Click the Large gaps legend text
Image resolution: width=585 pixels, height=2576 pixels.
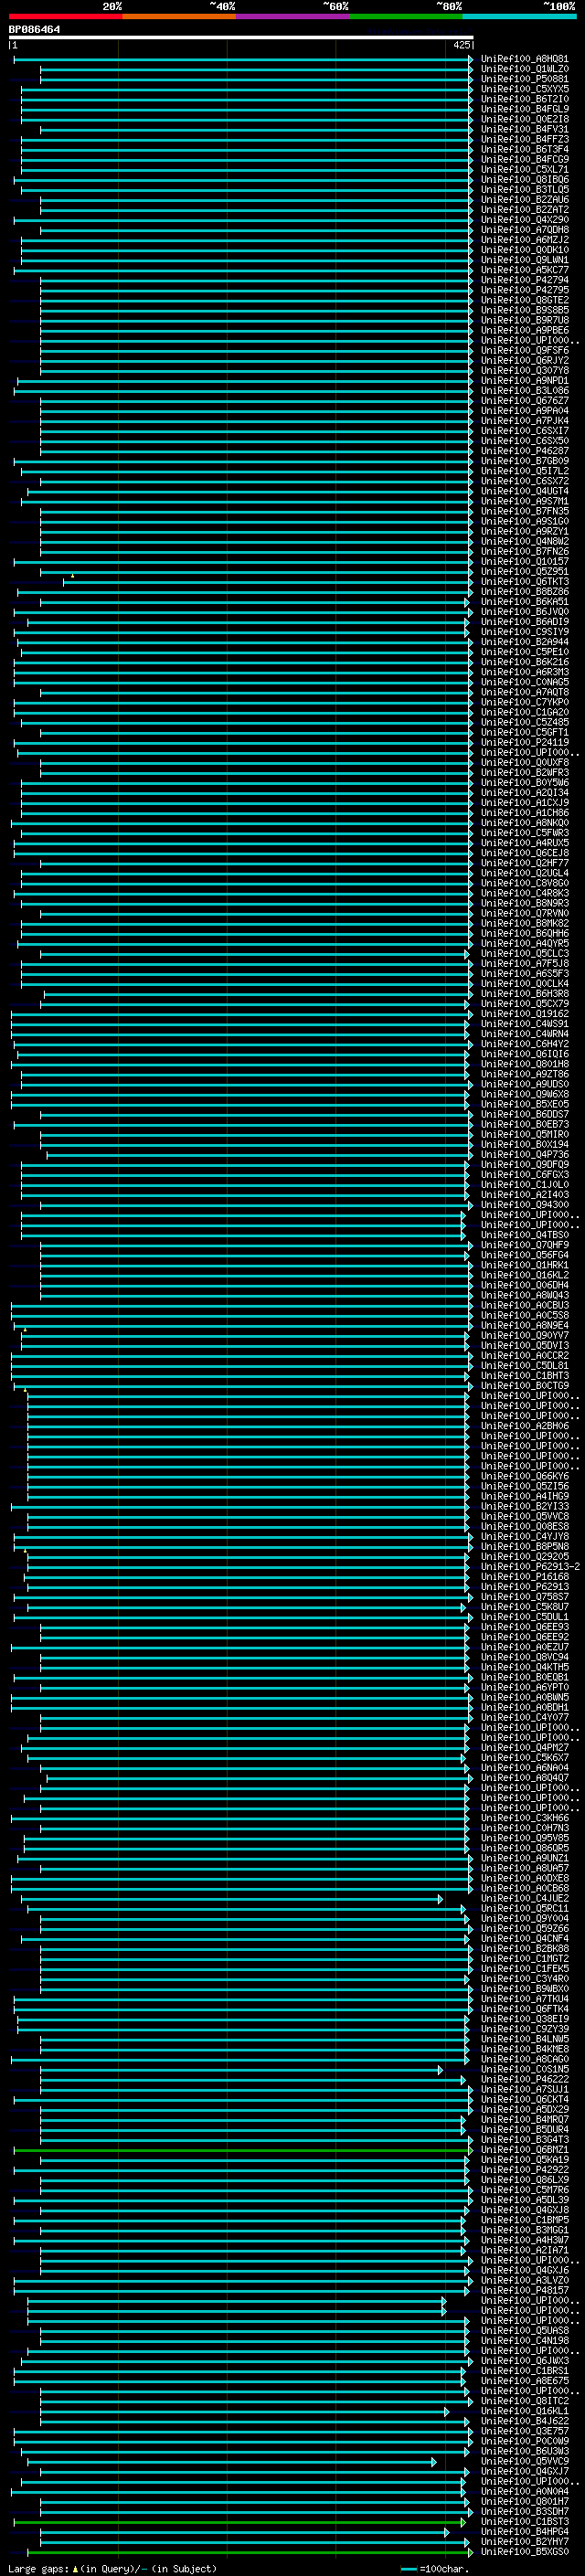coord(112,2568)
